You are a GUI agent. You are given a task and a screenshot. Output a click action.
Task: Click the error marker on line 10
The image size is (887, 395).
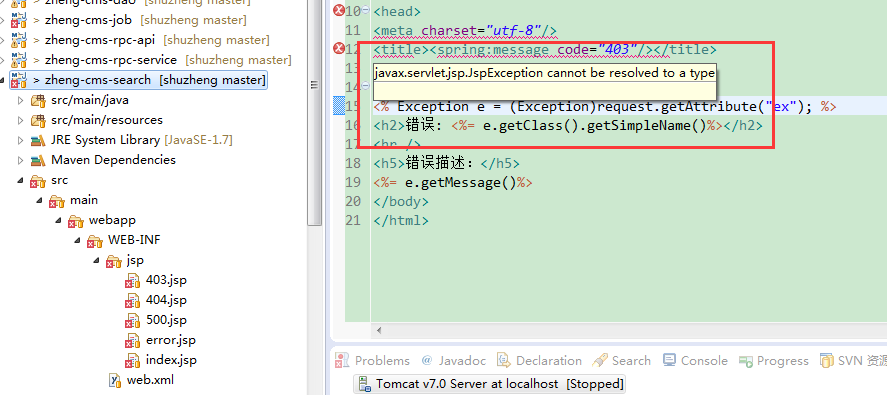pos(339,10)
